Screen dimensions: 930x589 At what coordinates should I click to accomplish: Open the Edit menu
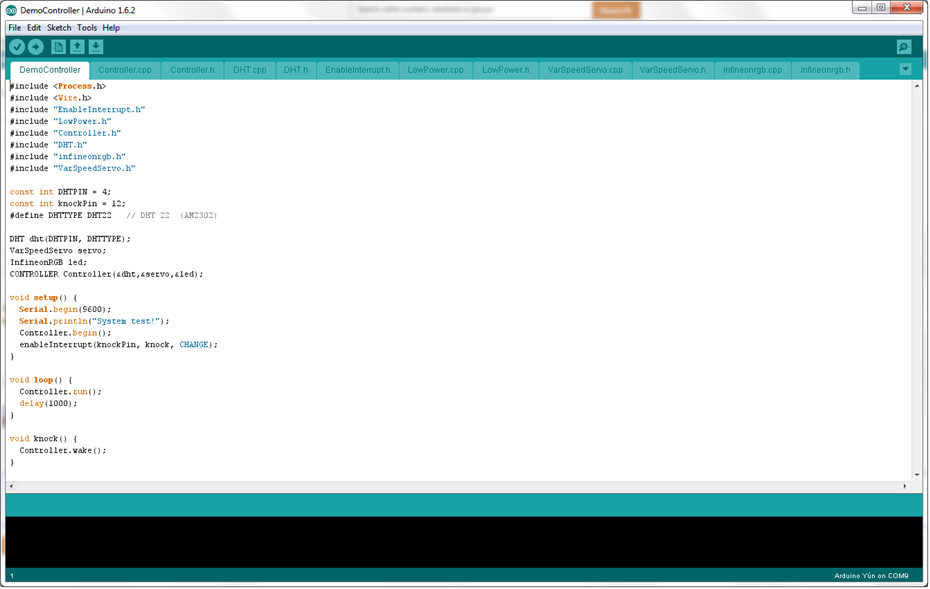pos(34,27)
